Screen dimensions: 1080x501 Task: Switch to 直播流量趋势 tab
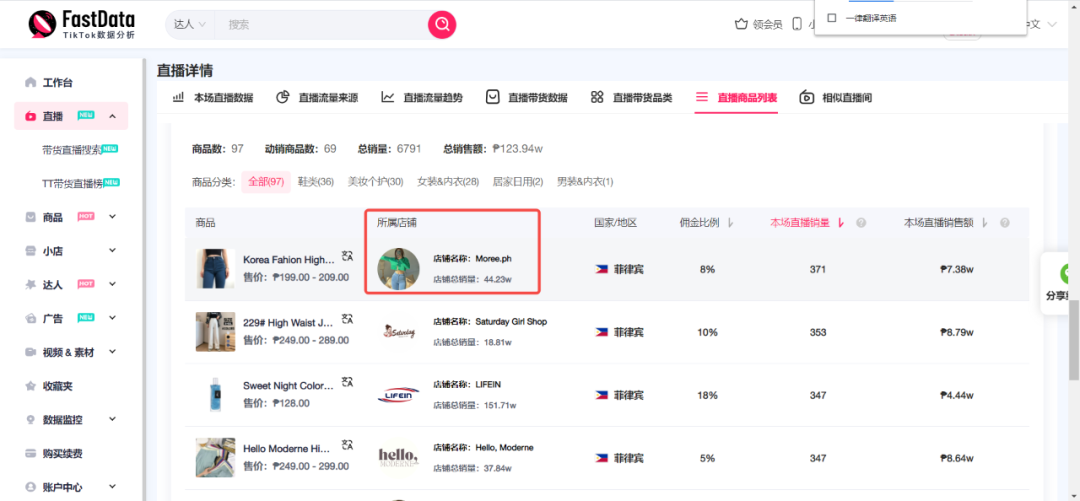422,97
